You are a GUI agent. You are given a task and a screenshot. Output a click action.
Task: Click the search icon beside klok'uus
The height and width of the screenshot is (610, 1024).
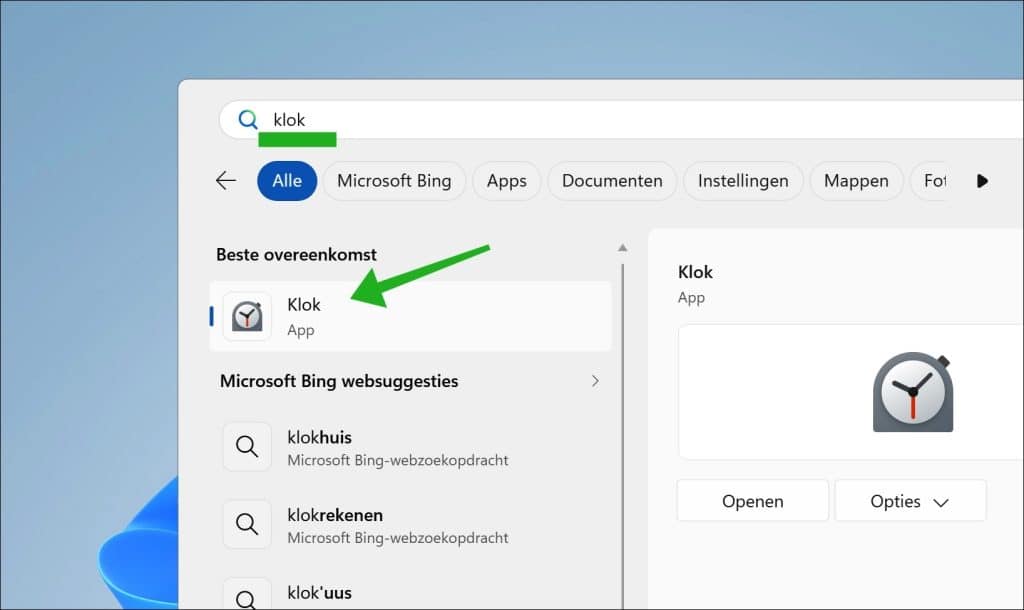tap(247, 595)
